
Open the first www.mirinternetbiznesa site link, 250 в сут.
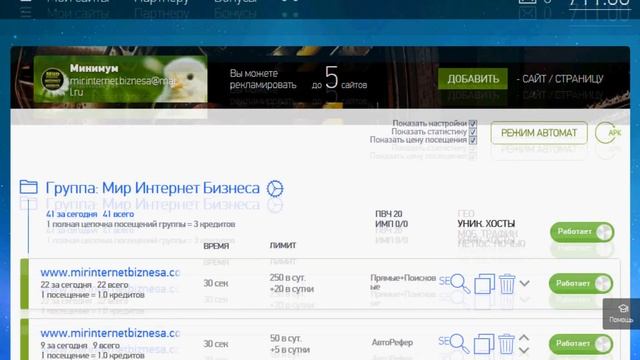[110, 272]
